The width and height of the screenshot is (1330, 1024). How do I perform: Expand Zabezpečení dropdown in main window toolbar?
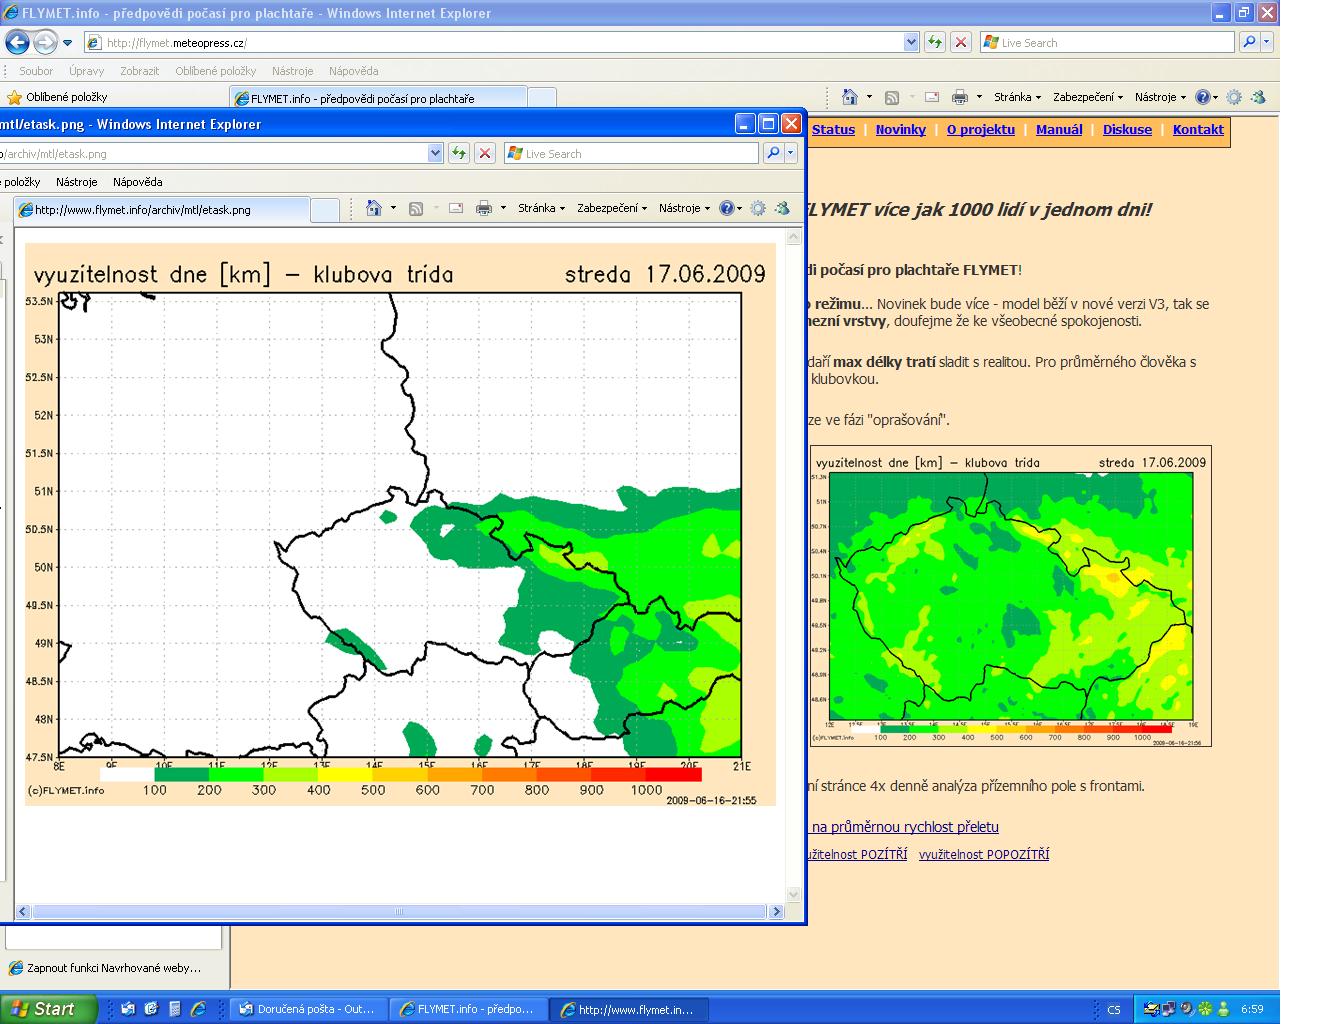pyautogui.click(x=1088, y=97)
